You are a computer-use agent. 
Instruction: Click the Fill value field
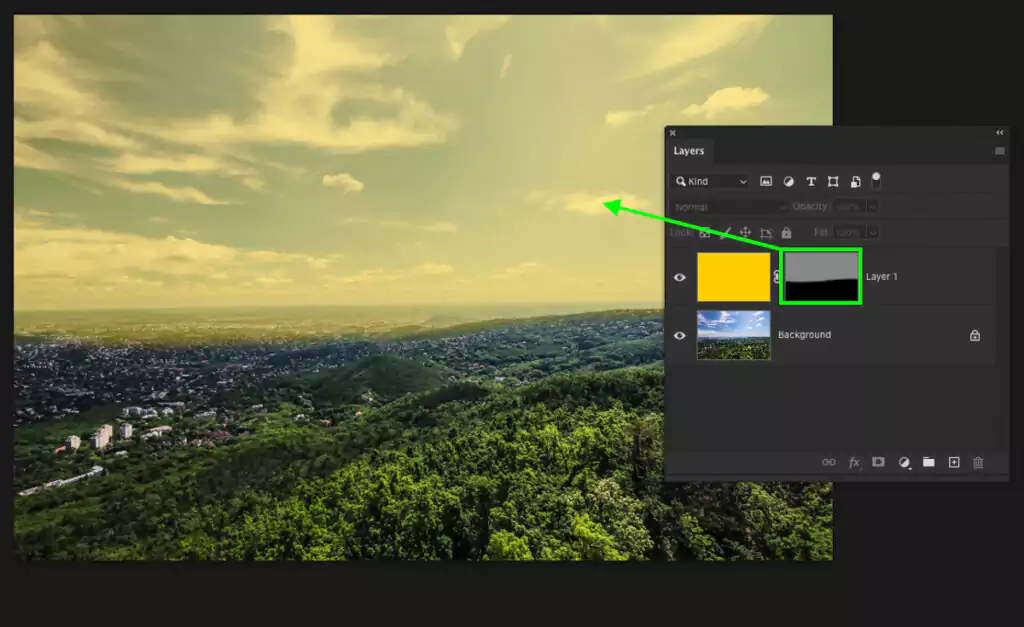pos(848,233)
